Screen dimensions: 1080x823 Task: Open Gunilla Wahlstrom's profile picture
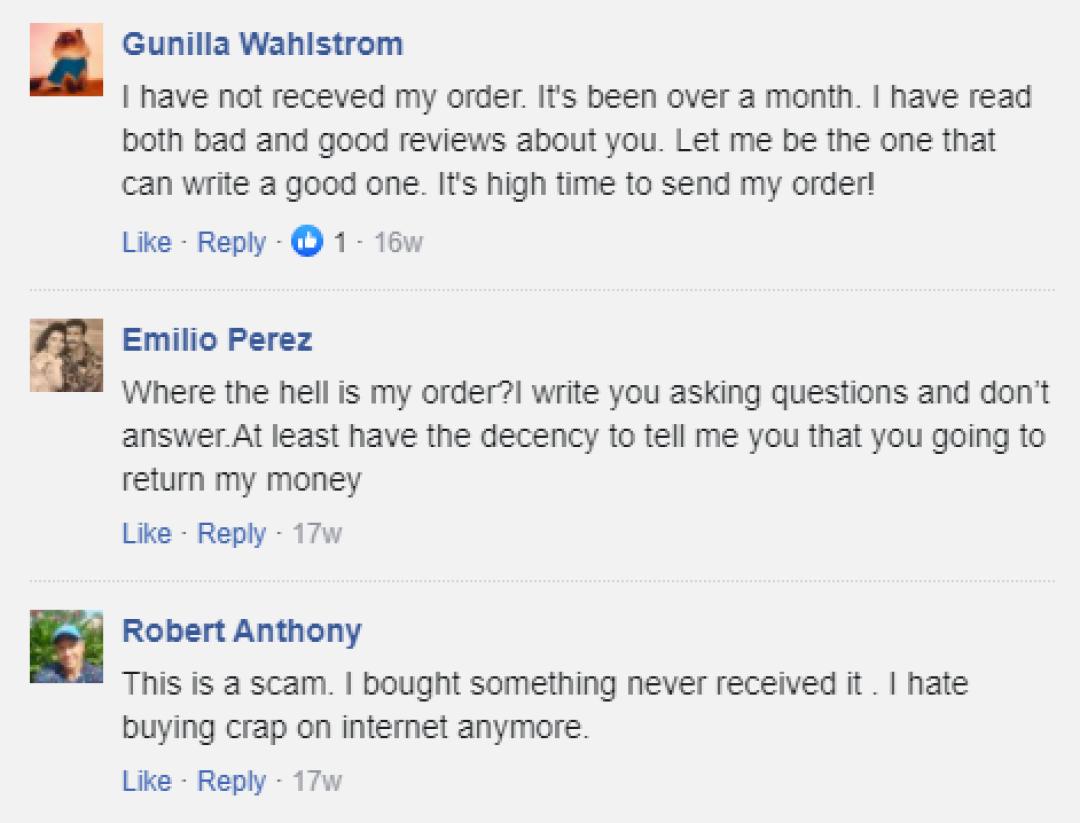66,60
